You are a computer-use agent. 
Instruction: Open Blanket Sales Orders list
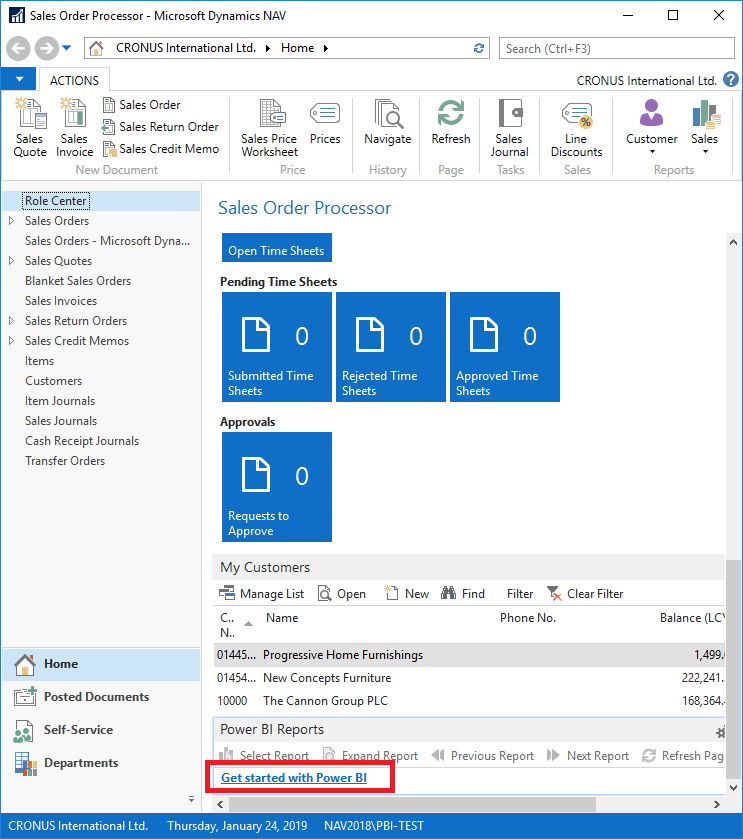pos(78,280)
